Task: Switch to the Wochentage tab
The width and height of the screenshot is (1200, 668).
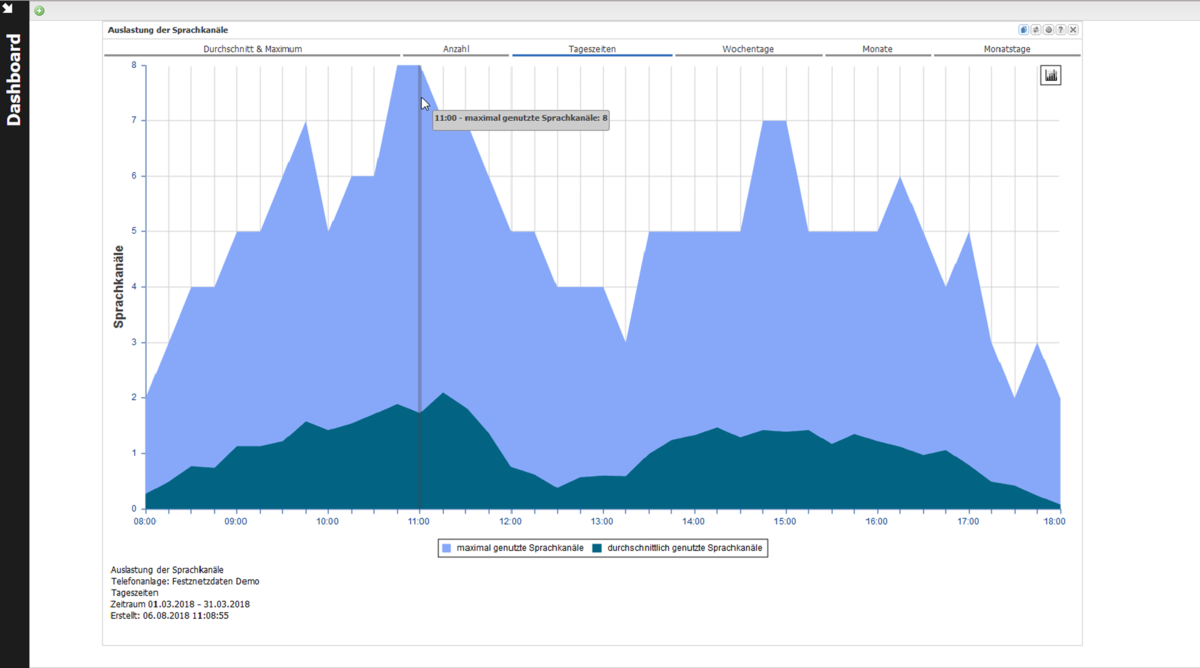Action: (x=748, y=48)
